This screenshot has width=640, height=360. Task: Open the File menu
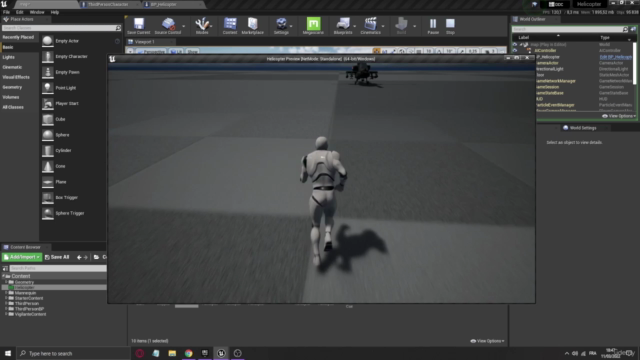pos(7,12)
